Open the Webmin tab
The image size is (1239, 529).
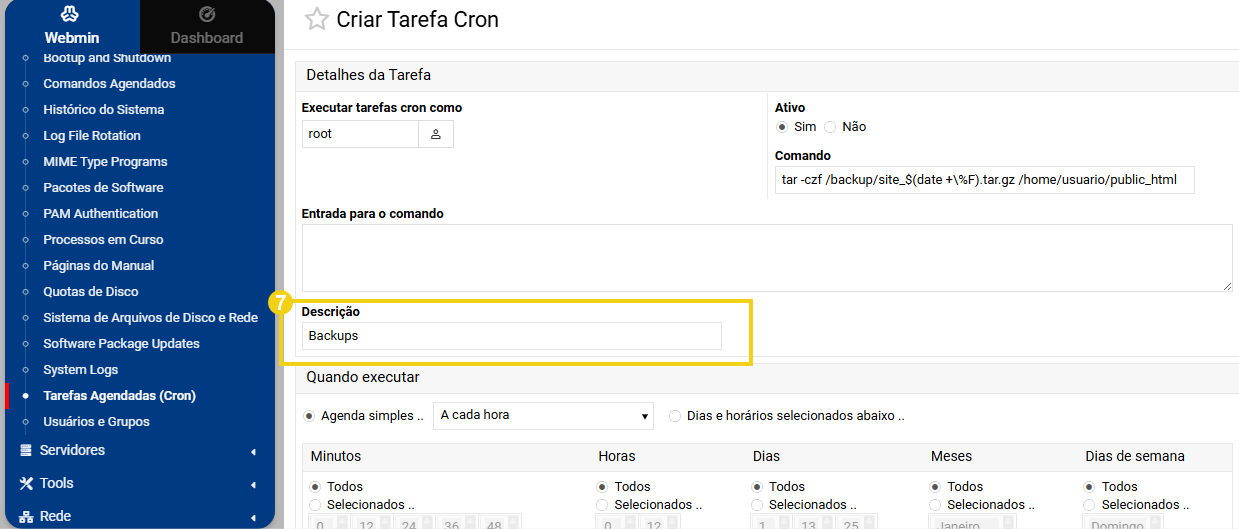[x=71, y=26]
